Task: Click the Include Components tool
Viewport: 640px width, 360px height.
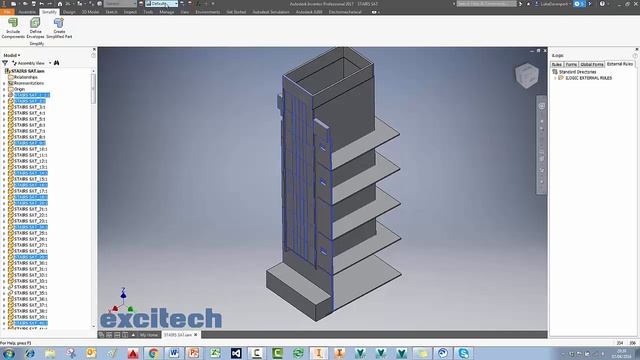Action: (x=13, y=29)
